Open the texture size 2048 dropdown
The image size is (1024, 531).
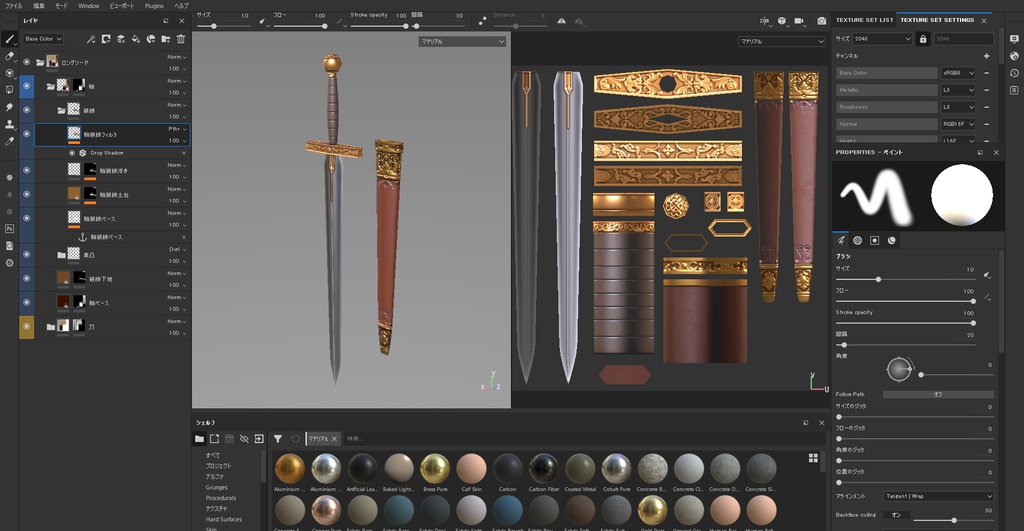point(882,39)
